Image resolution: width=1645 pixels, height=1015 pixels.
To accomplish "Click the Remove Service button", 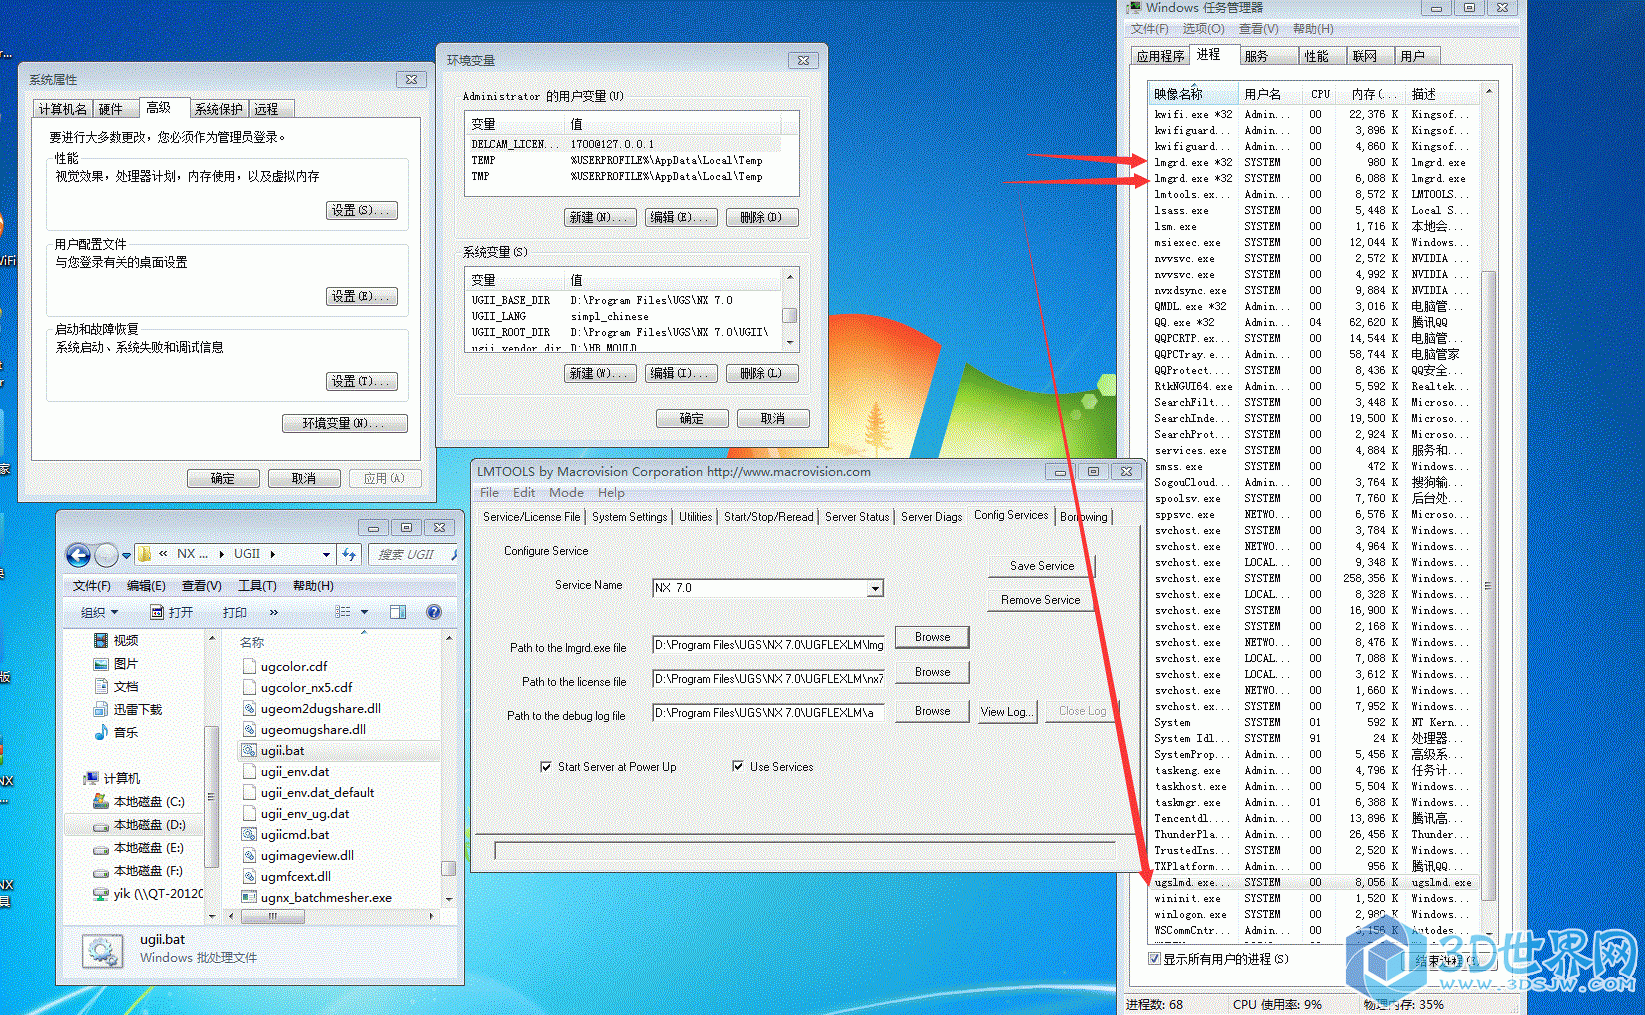I will [x=1041, y=599].
